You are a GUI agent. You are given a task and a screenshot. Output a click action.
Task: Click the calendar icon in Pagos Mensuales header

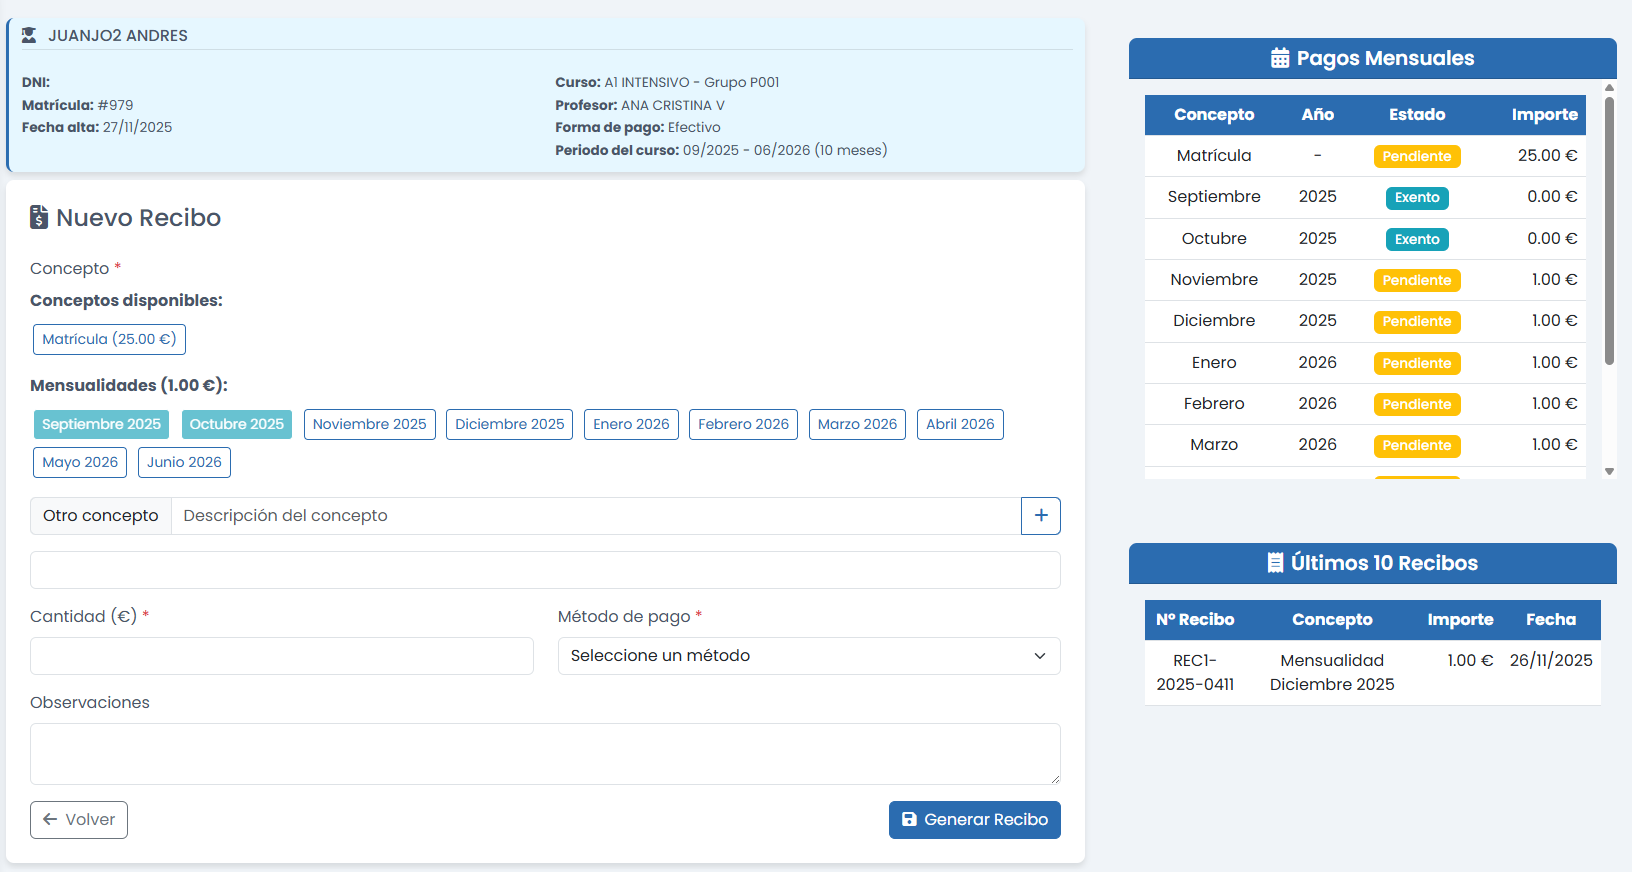pos(1279,58)
